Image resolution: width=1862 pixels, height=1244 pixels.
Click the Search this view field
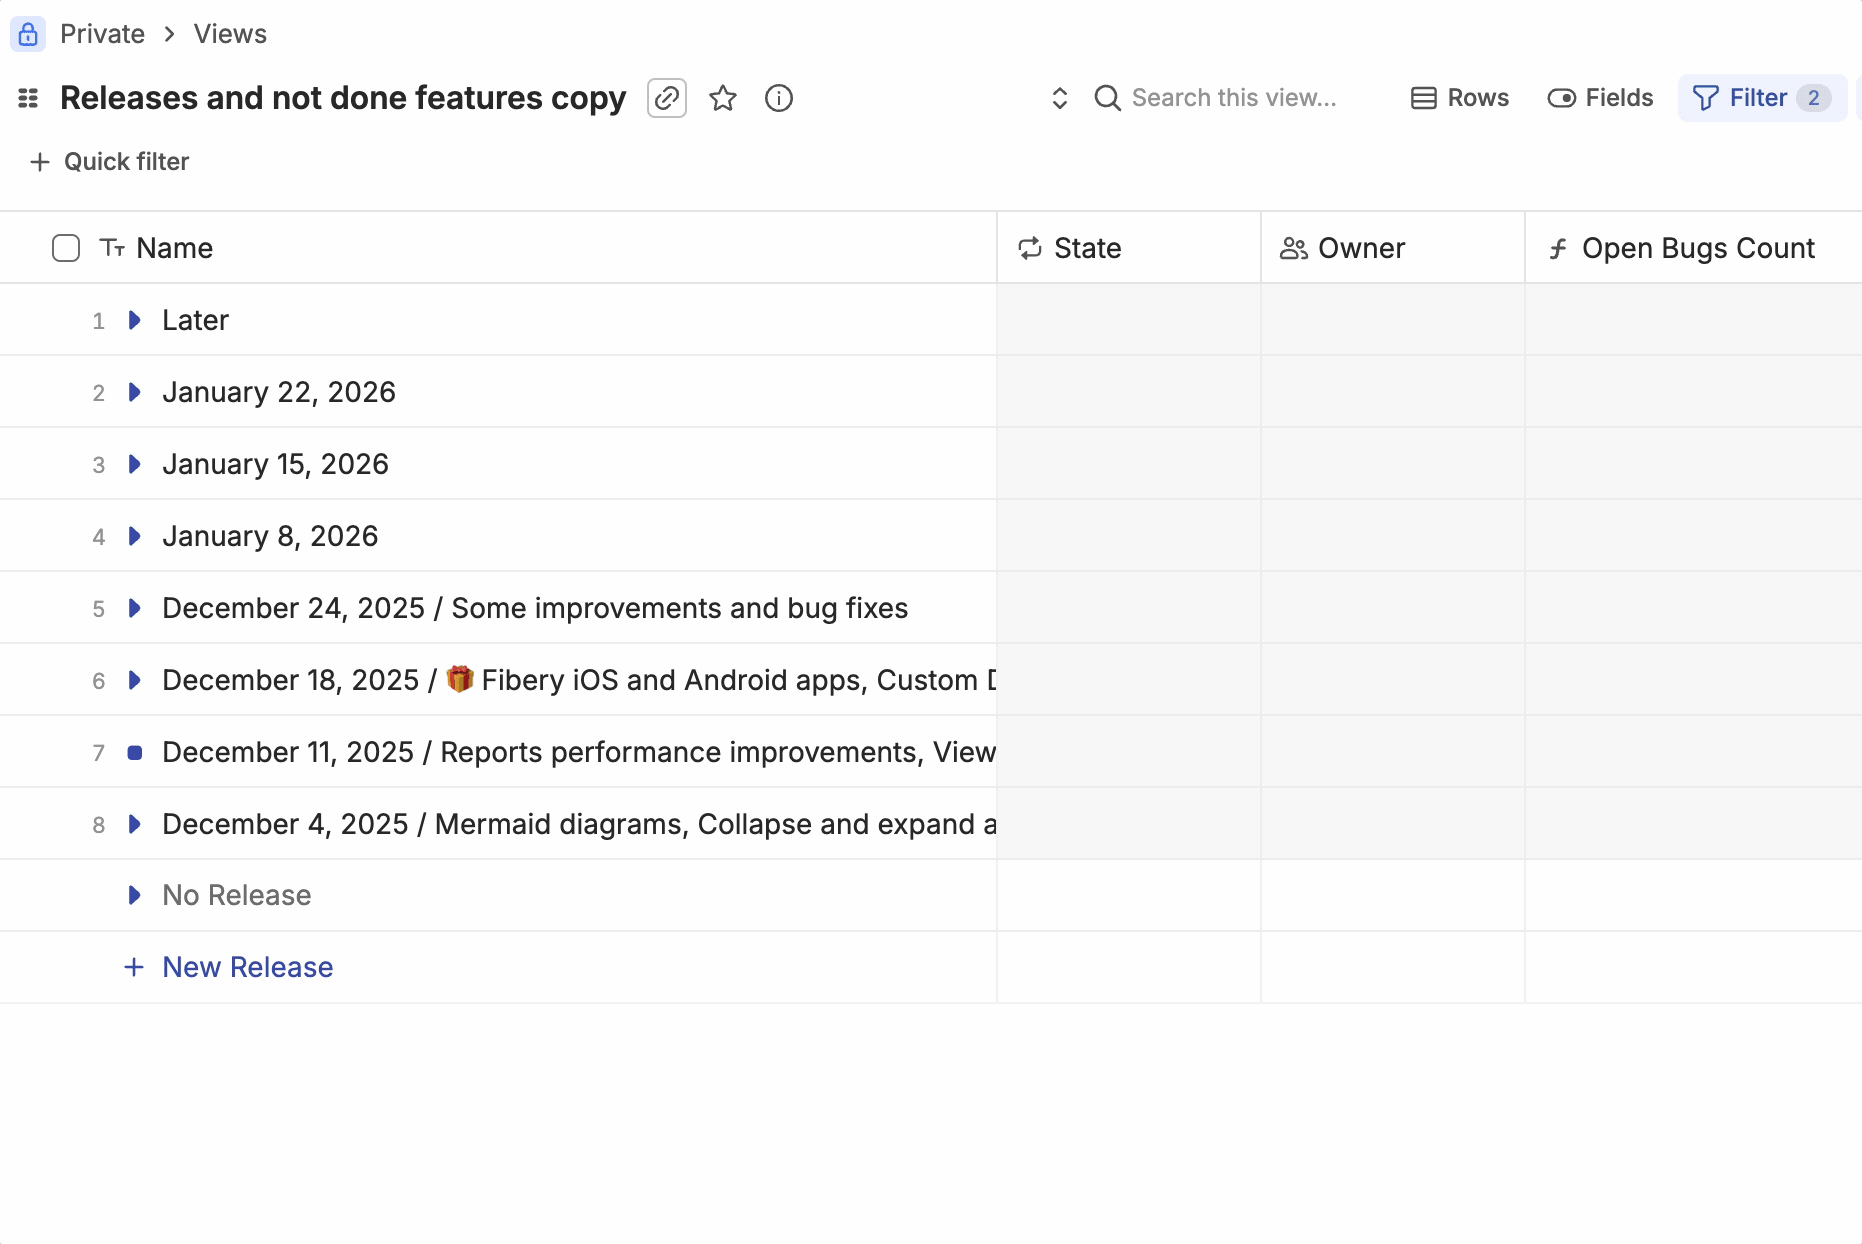pos(1234,98)
